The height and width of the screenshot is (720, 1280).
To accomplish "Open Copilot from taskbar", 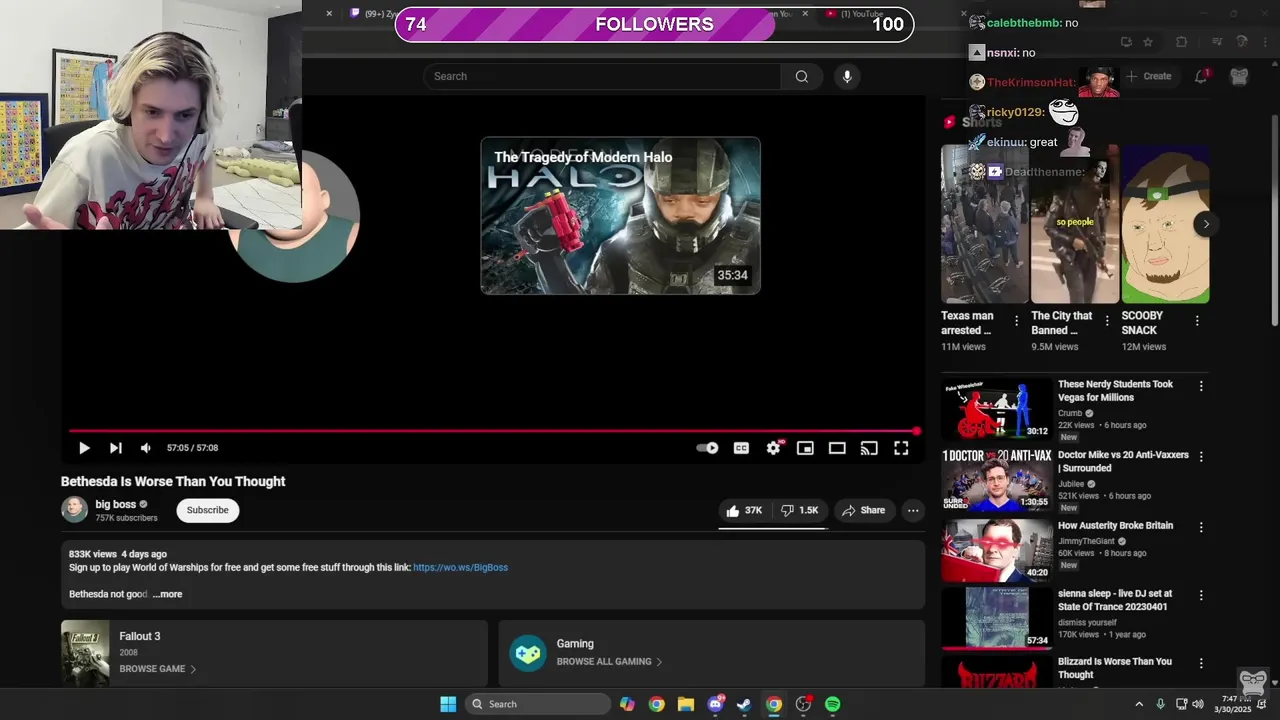I will click(x=627, y=704).
